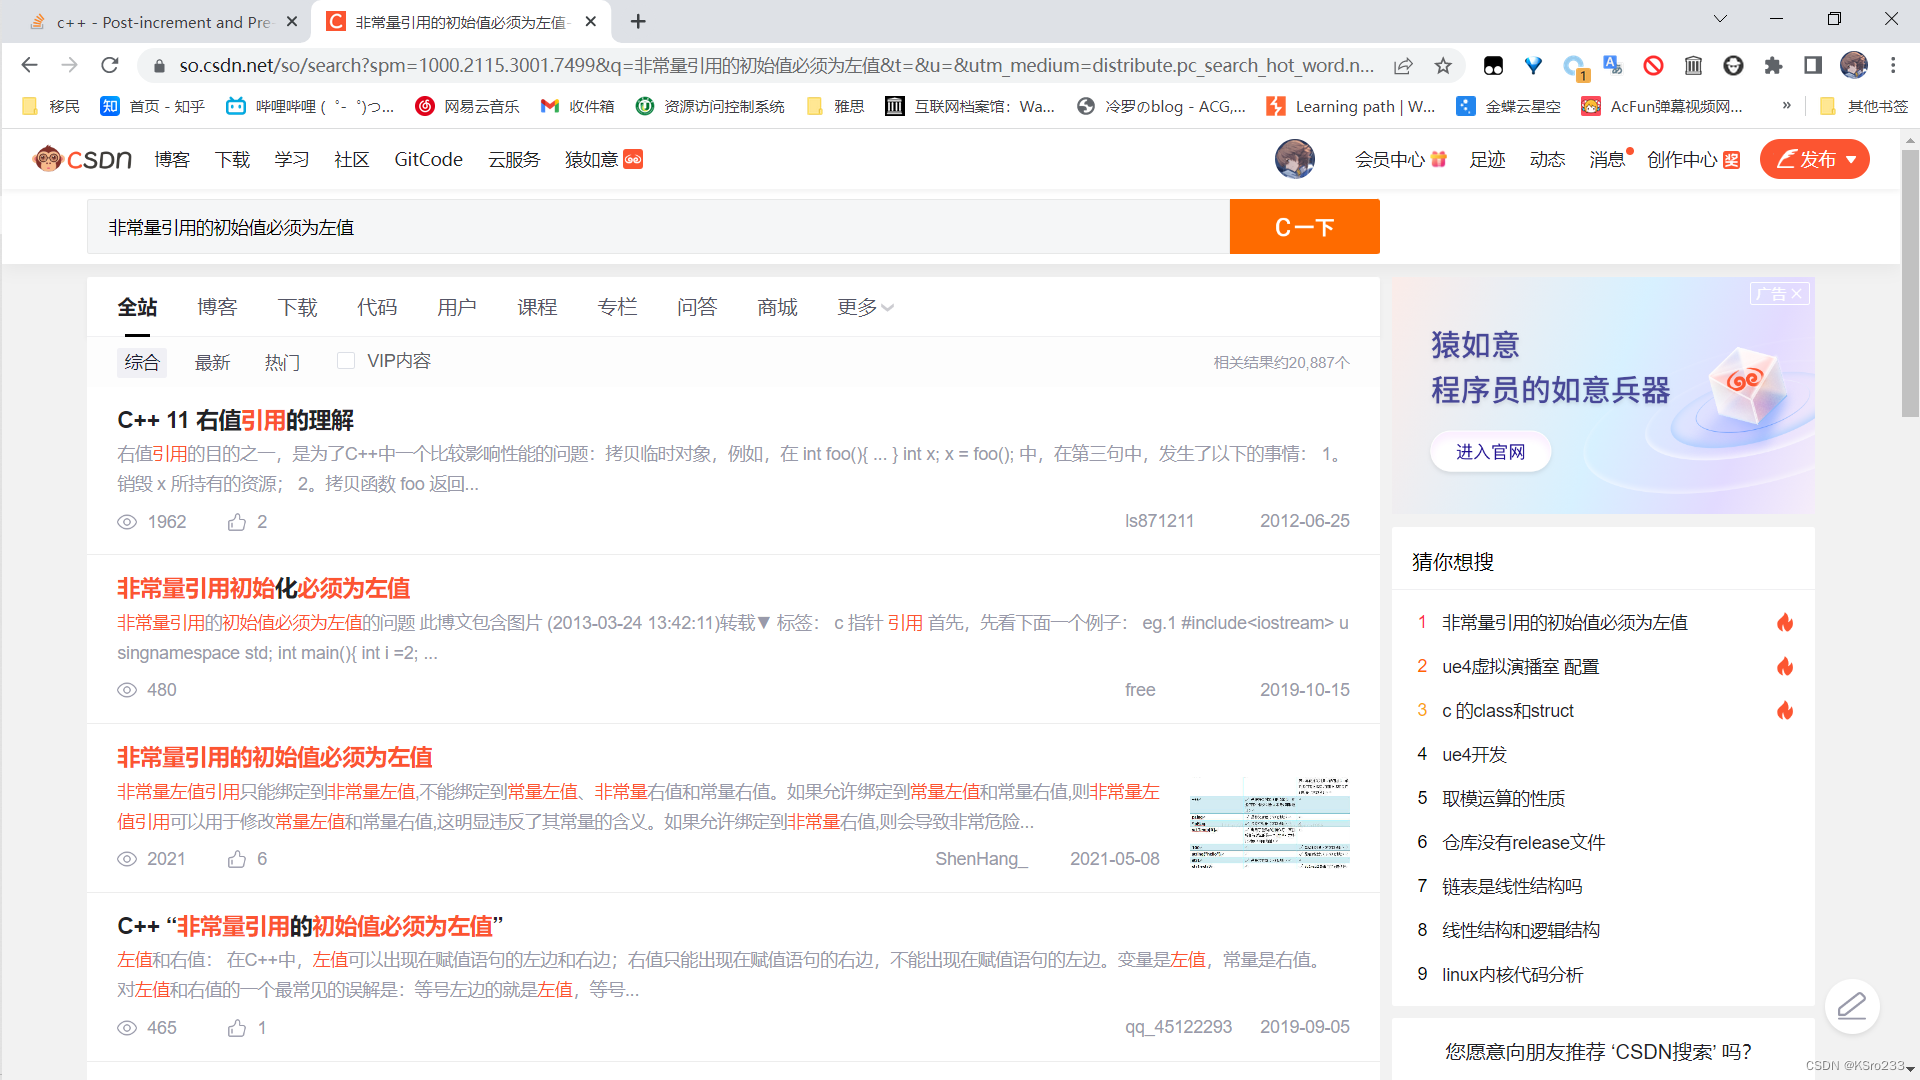Click the edit pencil floating button

1852,1006
